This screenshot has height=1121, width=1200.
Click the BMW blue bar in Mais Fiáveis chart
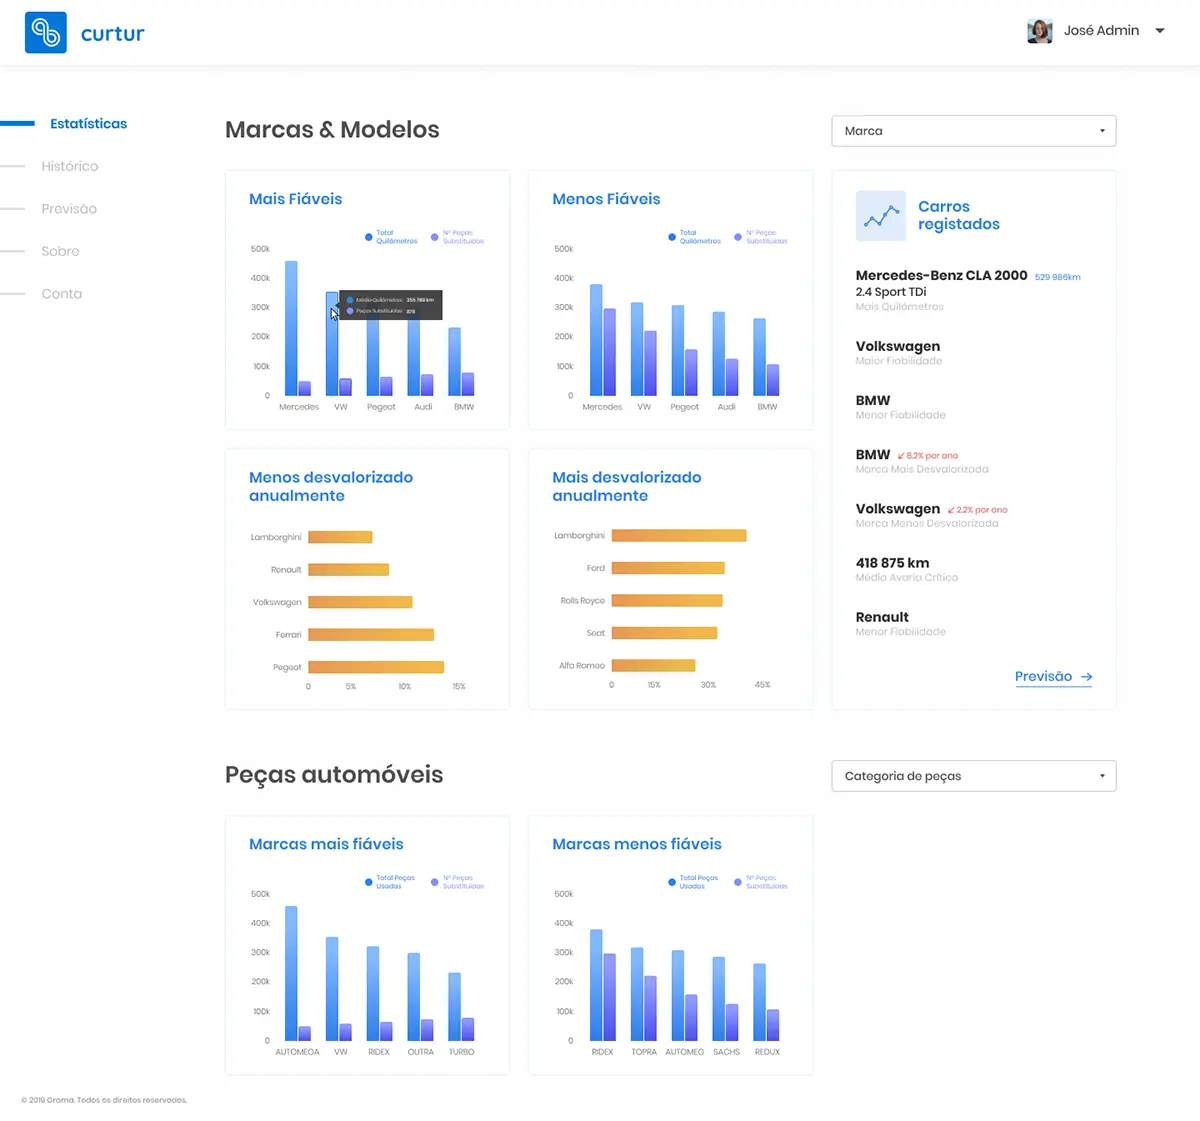(x=454, y=361)
